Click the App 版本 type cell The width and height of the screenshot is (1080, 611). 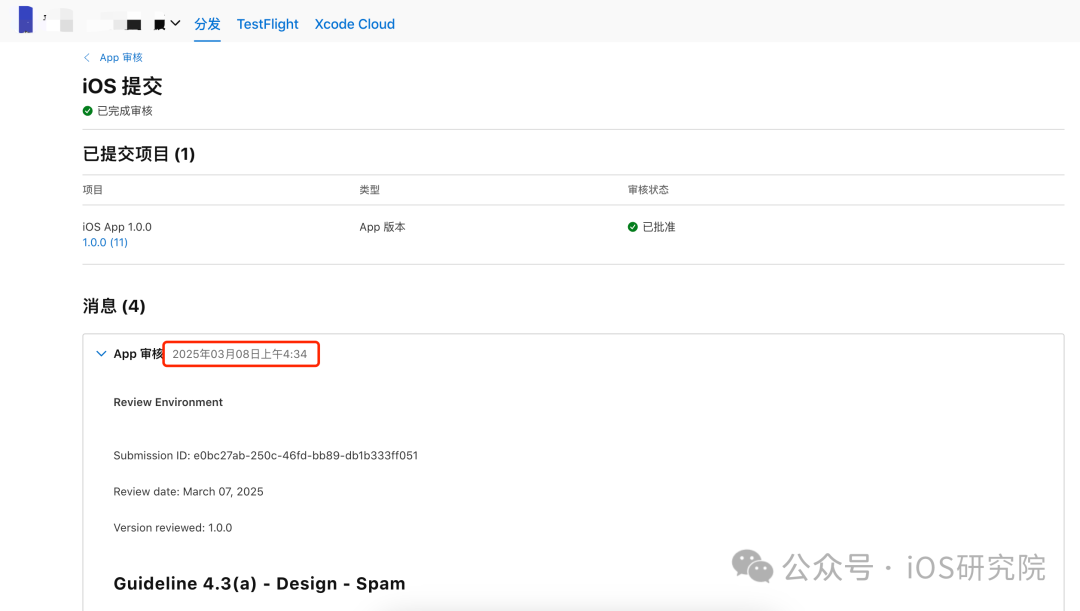tap(382, 227)
